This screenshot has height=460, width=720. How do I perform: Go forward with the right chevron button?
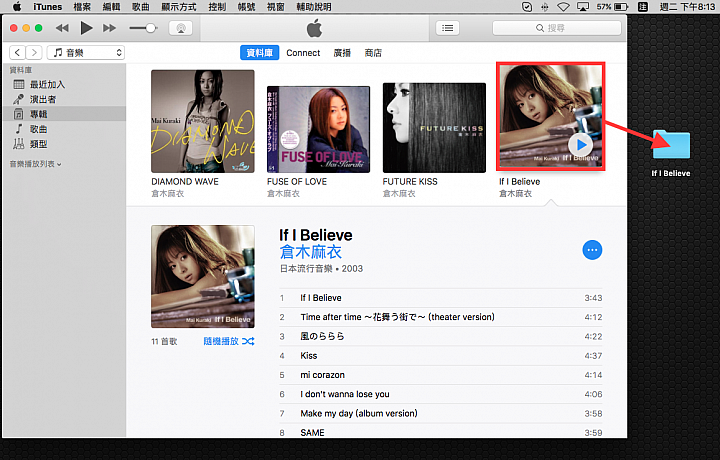pos(34,53)
